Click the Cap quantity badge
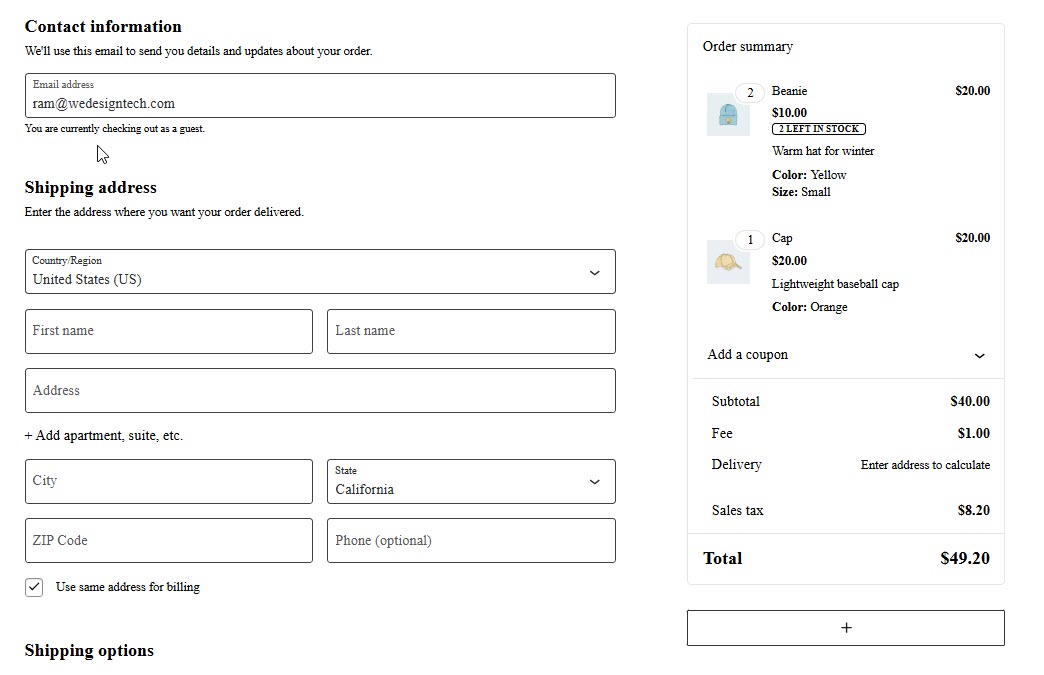The height and width of the screenshot is (675, 1044). tap(750, 240)
